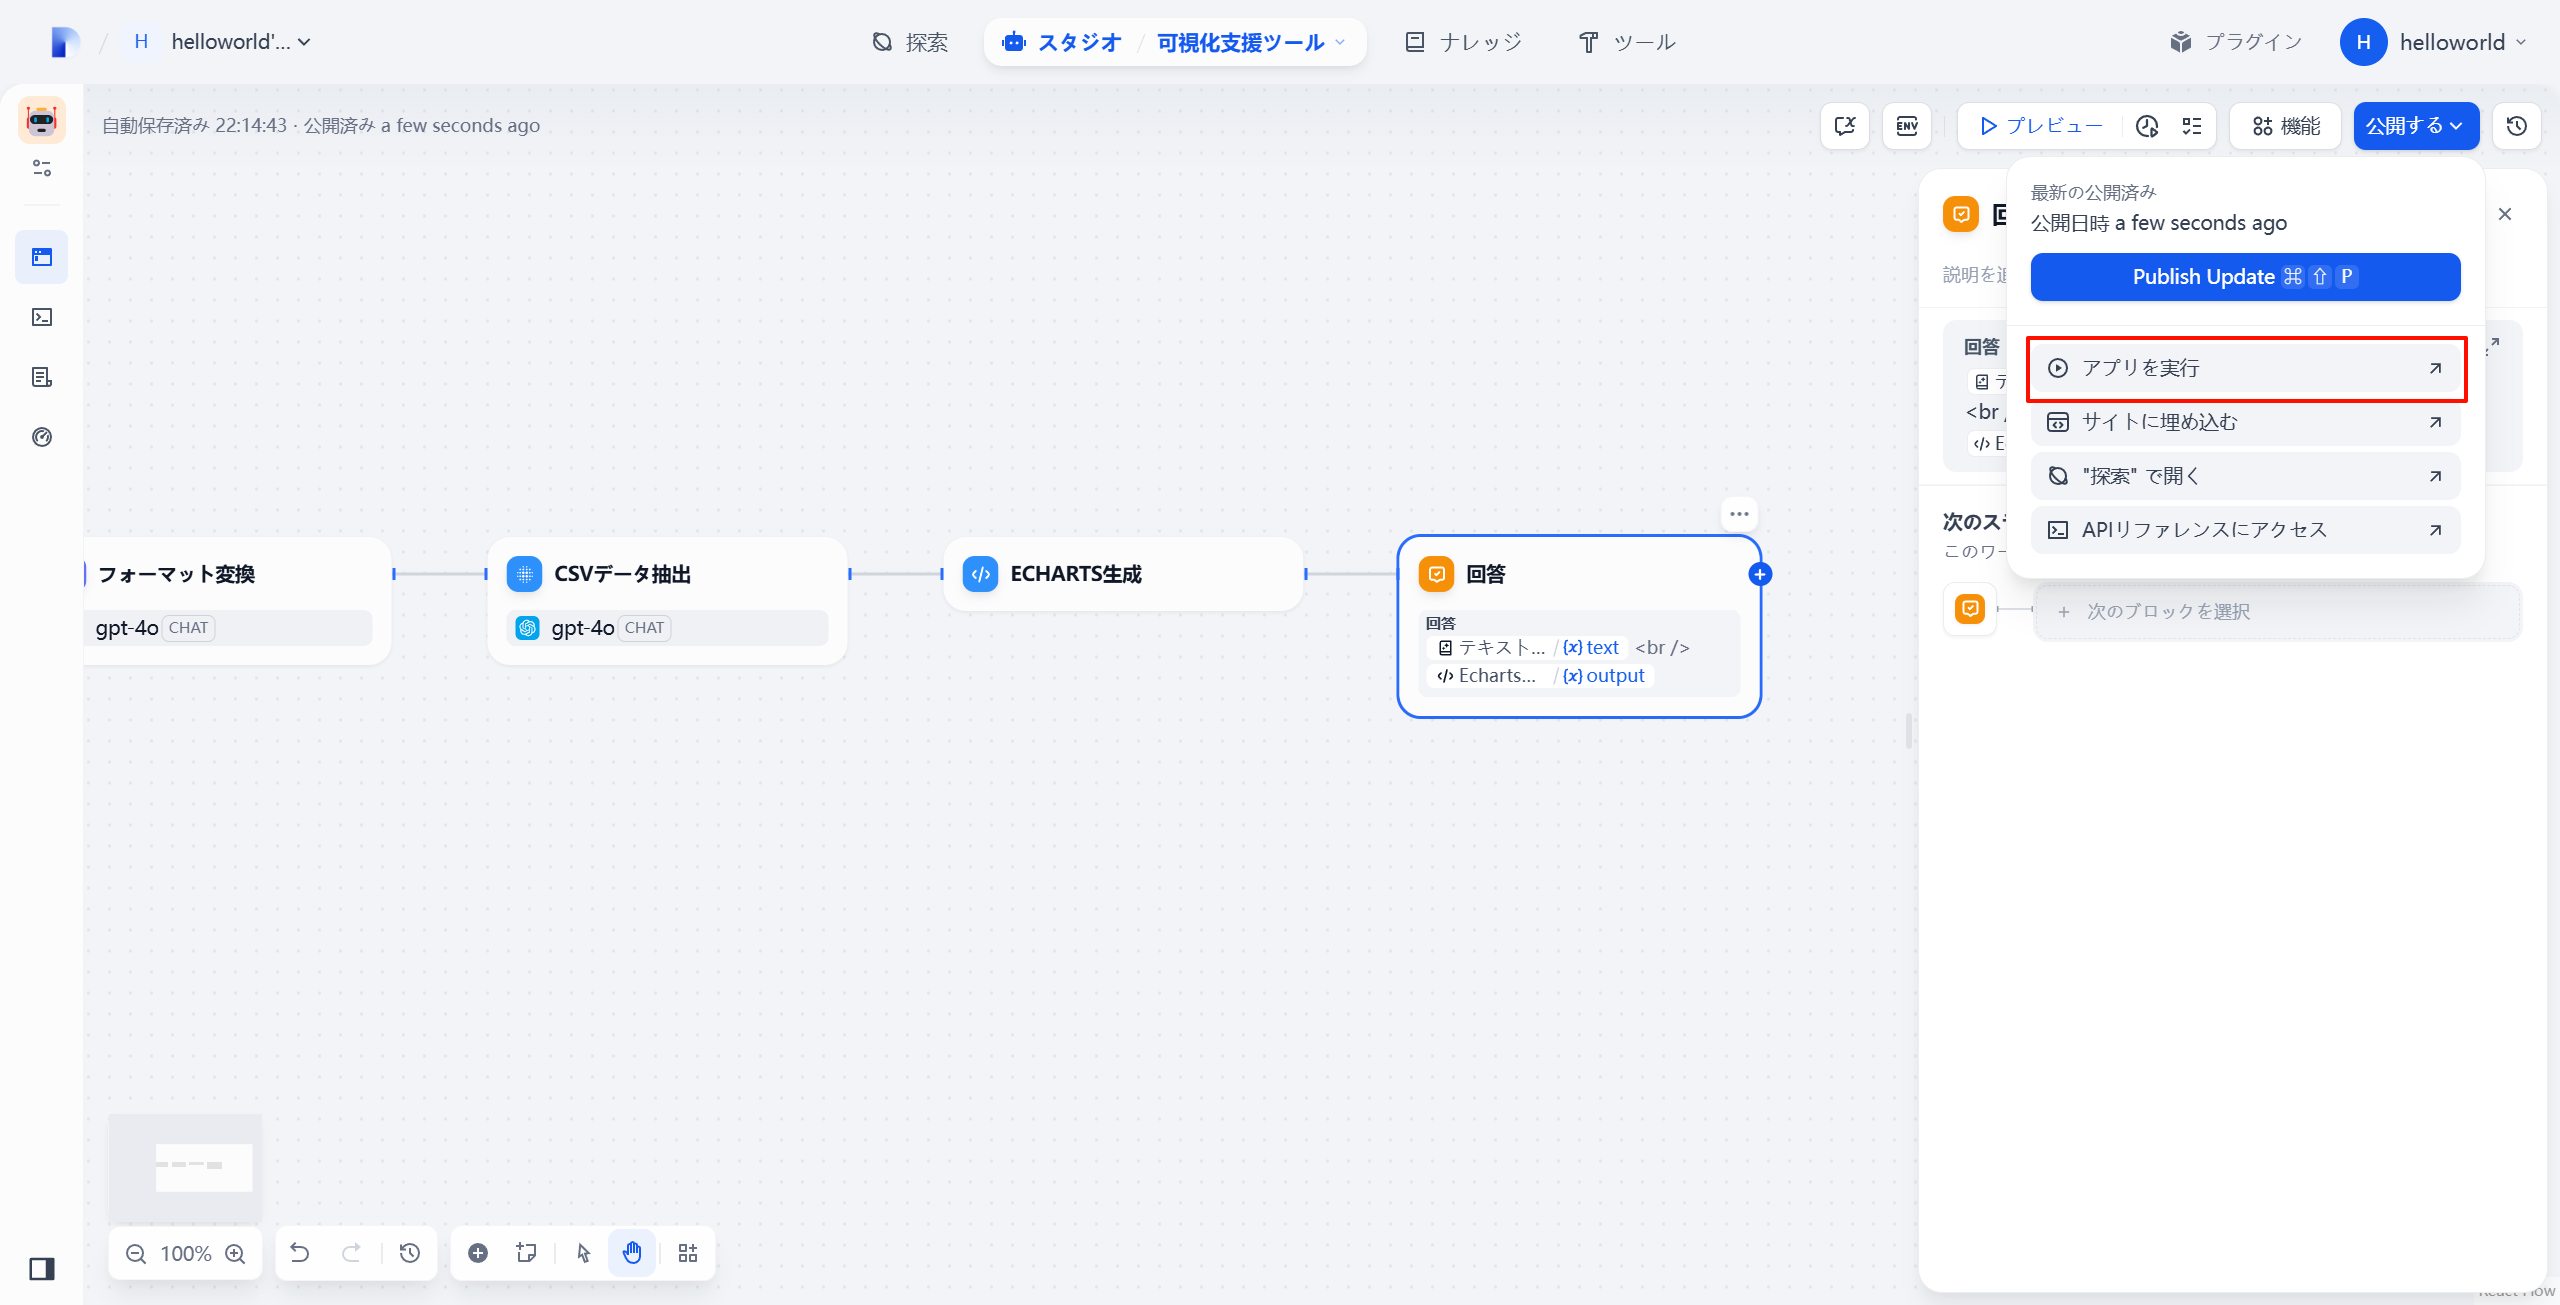Click the プレビュー preview button
The image size is (2560, 1305).
tap(2040, 126)
